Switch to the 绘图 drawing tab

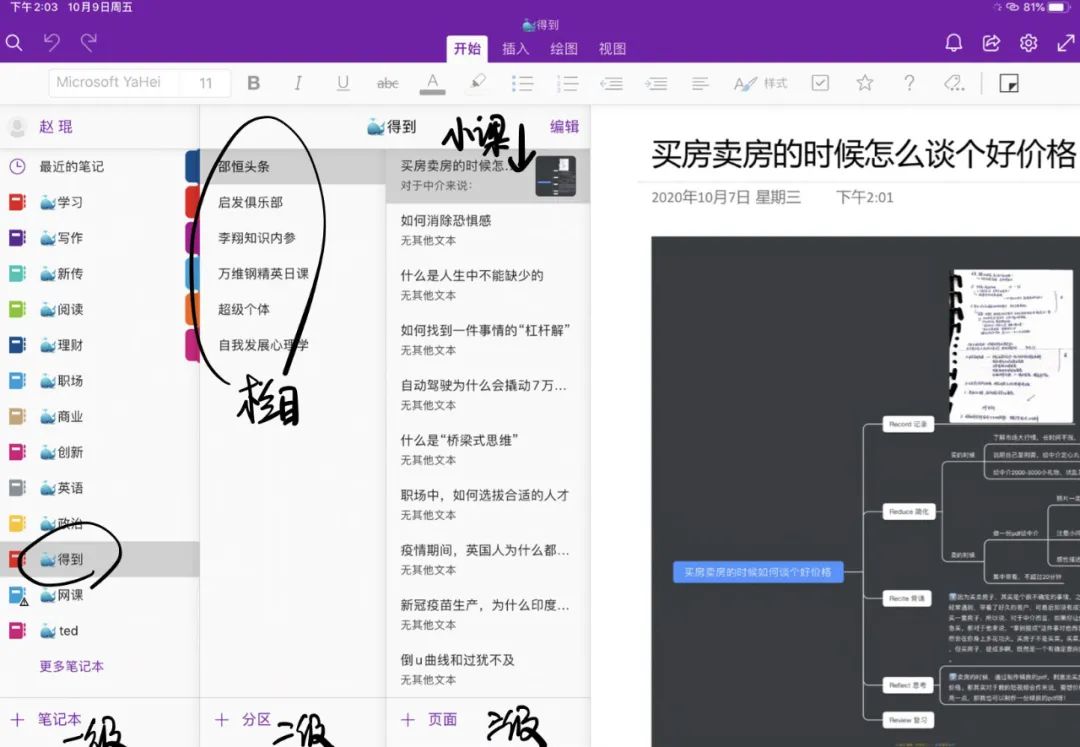point(563,48)
